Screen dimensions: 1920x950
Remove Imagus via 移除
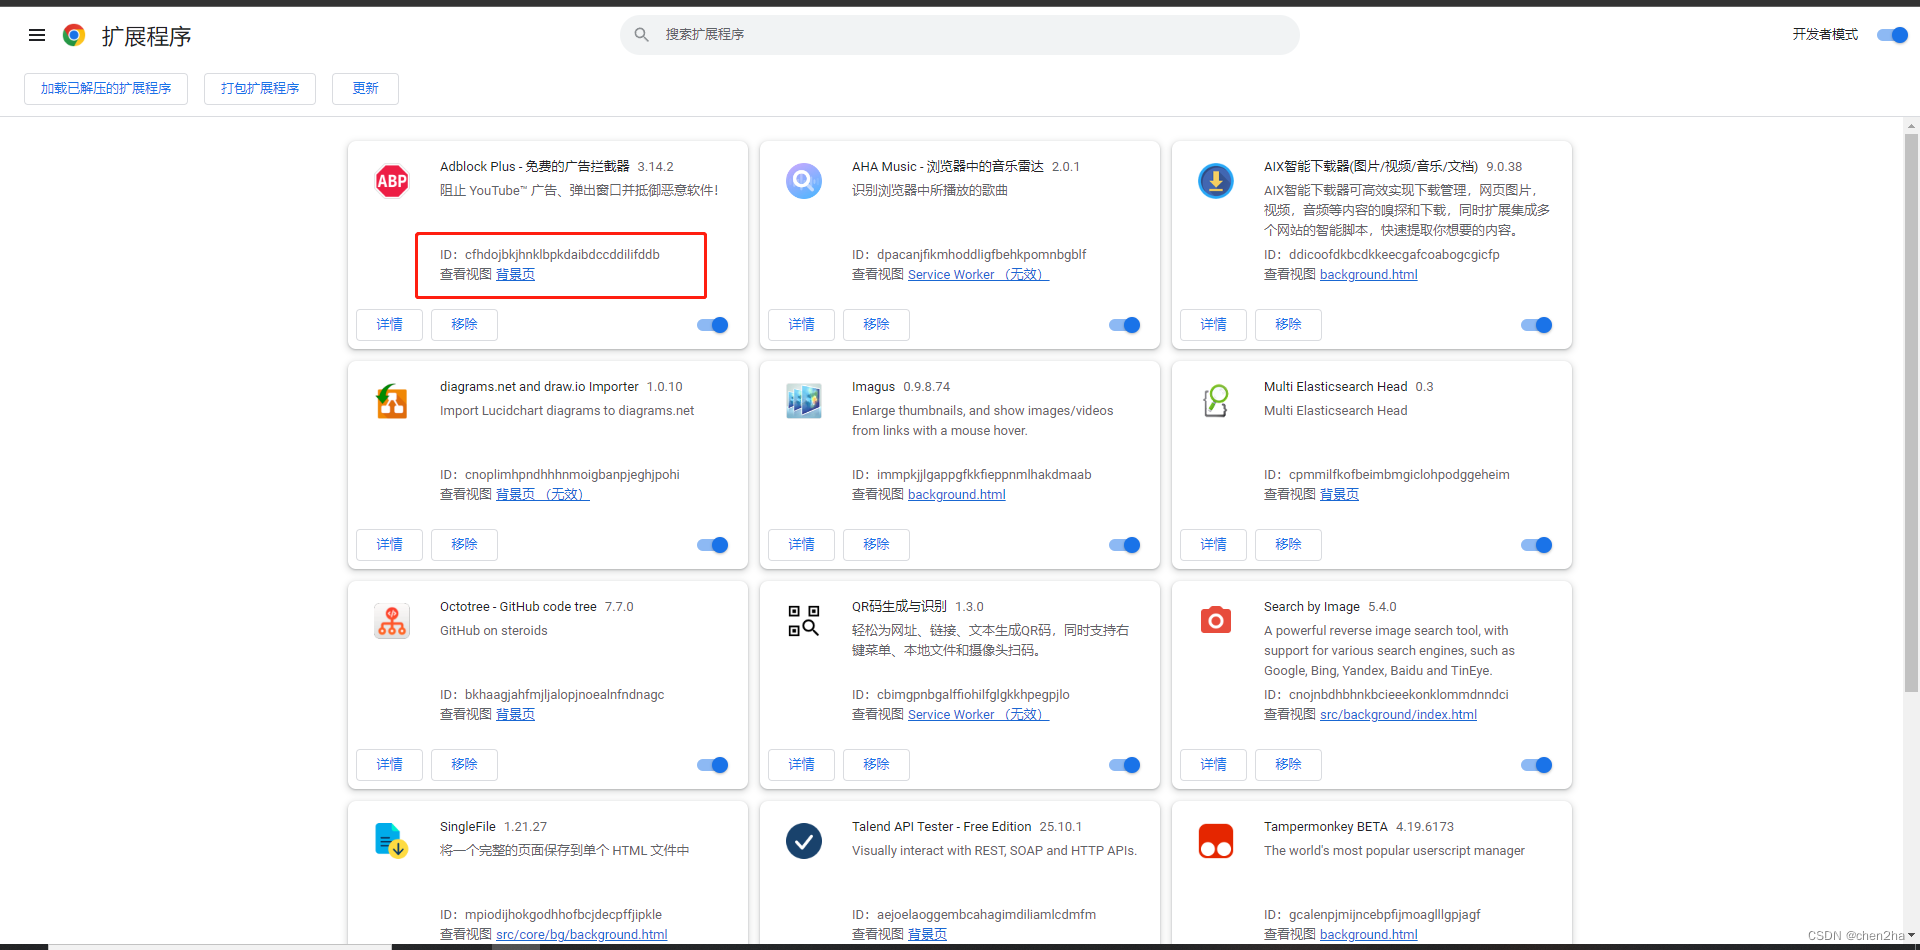coord(876,545)
